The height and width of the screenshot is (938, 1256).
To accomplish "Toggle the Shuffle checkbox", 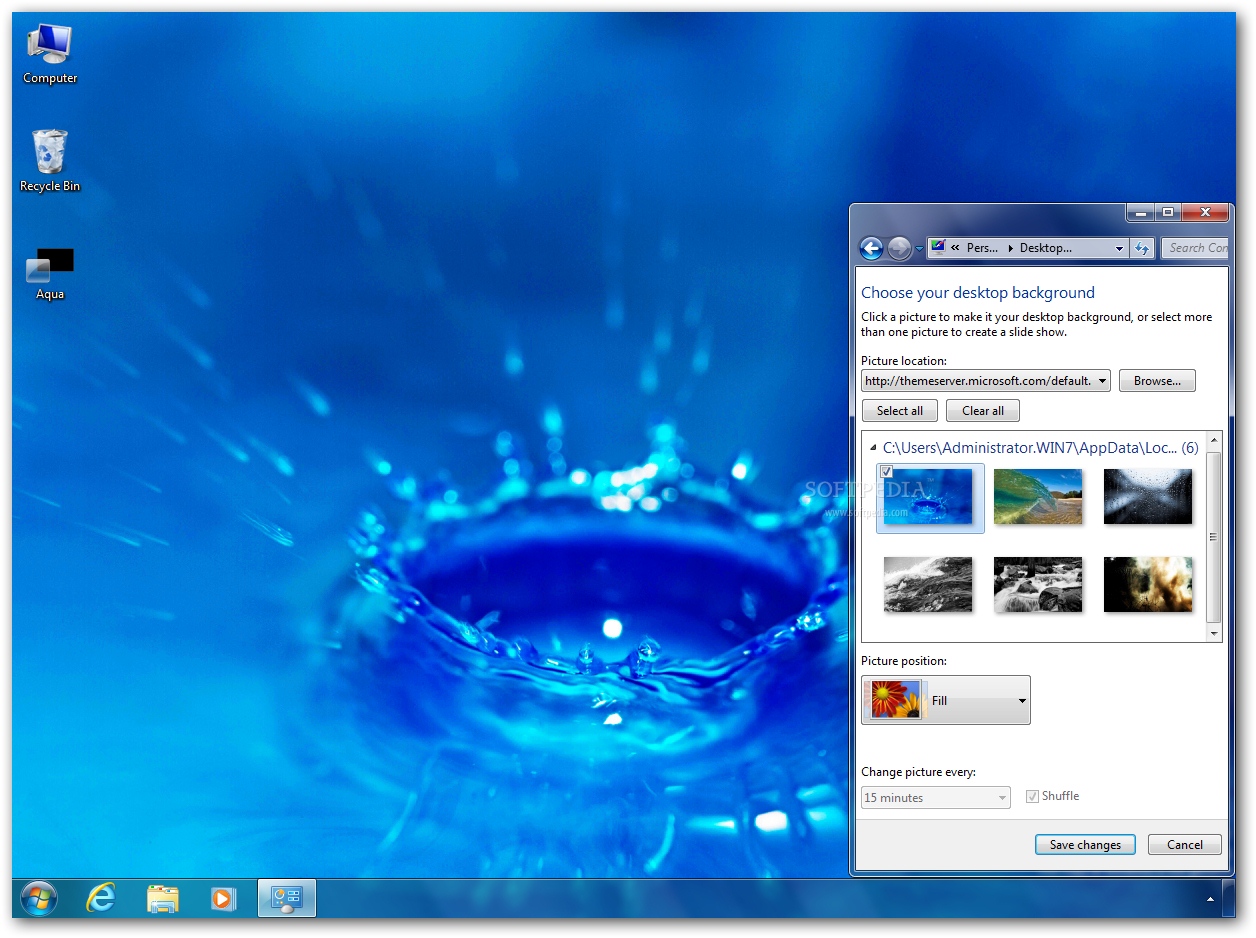I will click(x=1032, y=797).
